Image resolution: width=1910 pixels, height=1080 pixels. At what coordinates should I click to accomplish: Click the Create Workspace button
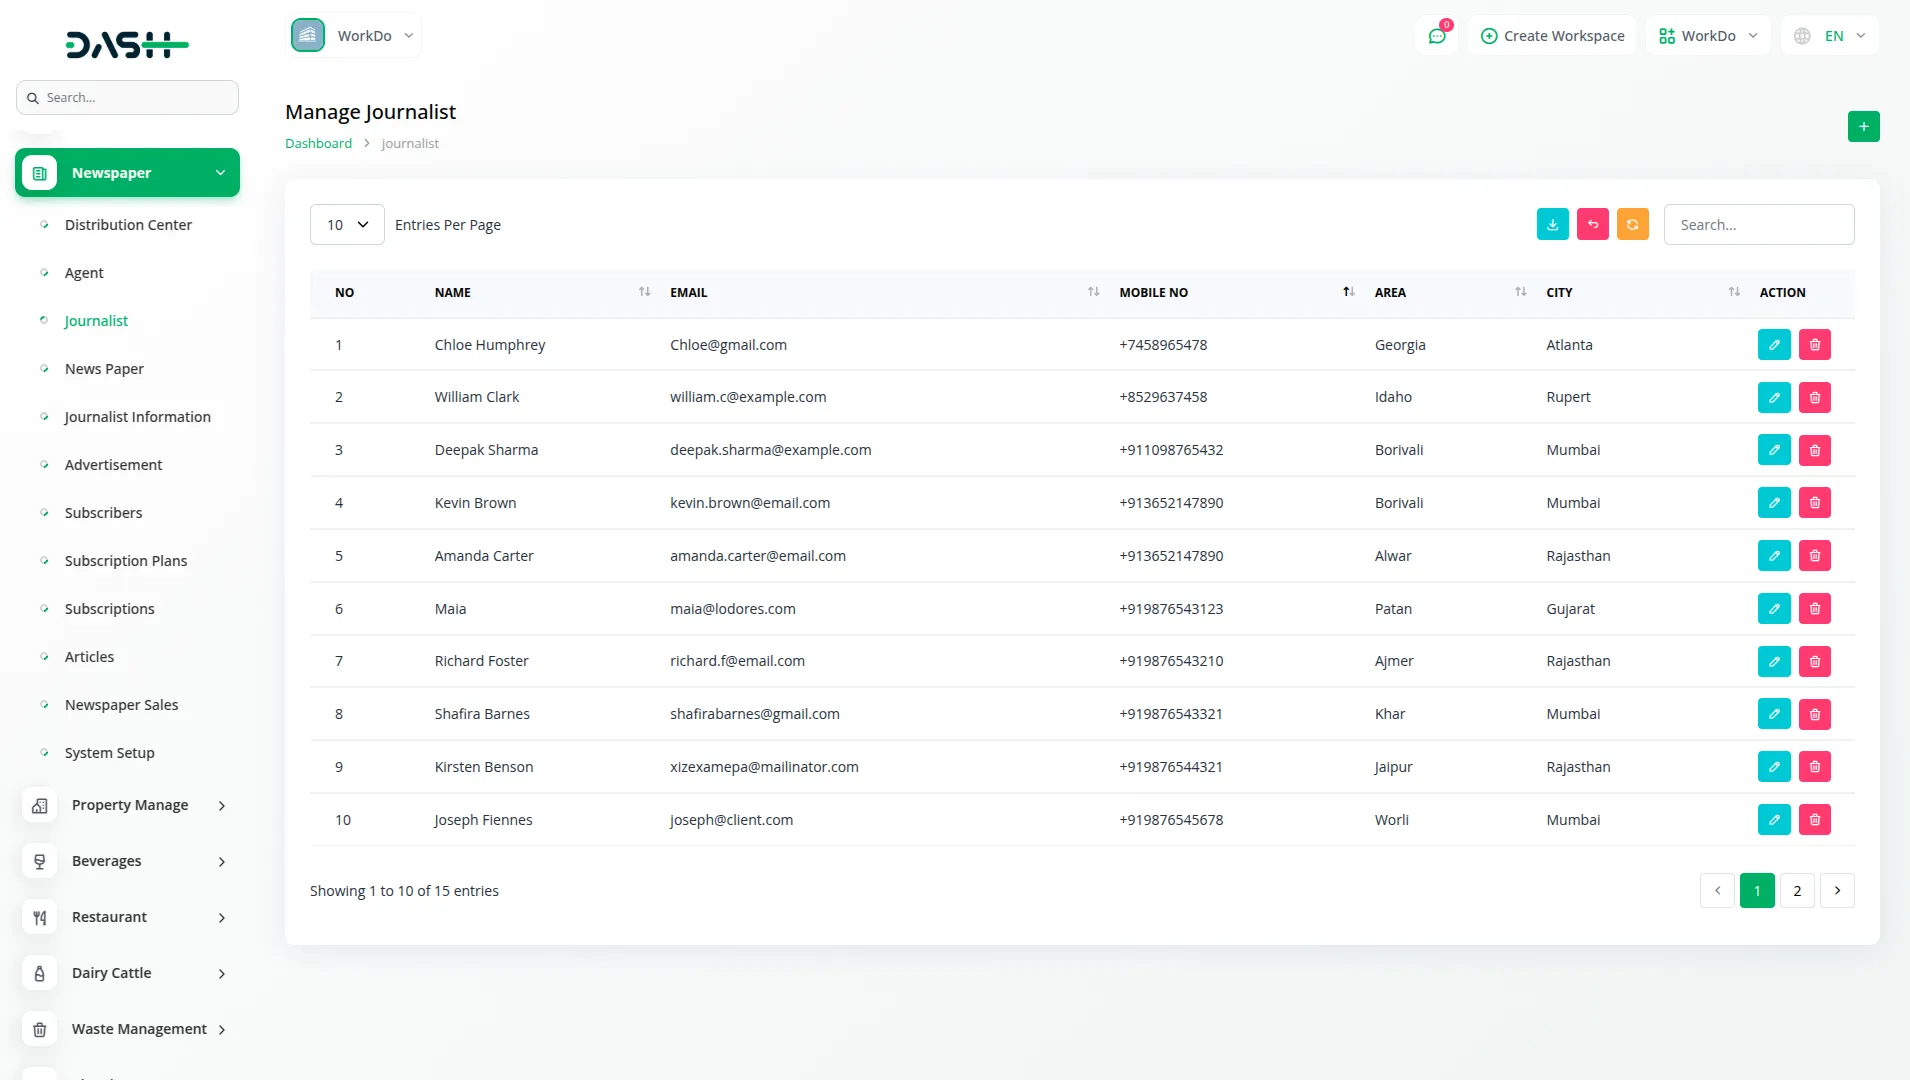(1551, 35)
